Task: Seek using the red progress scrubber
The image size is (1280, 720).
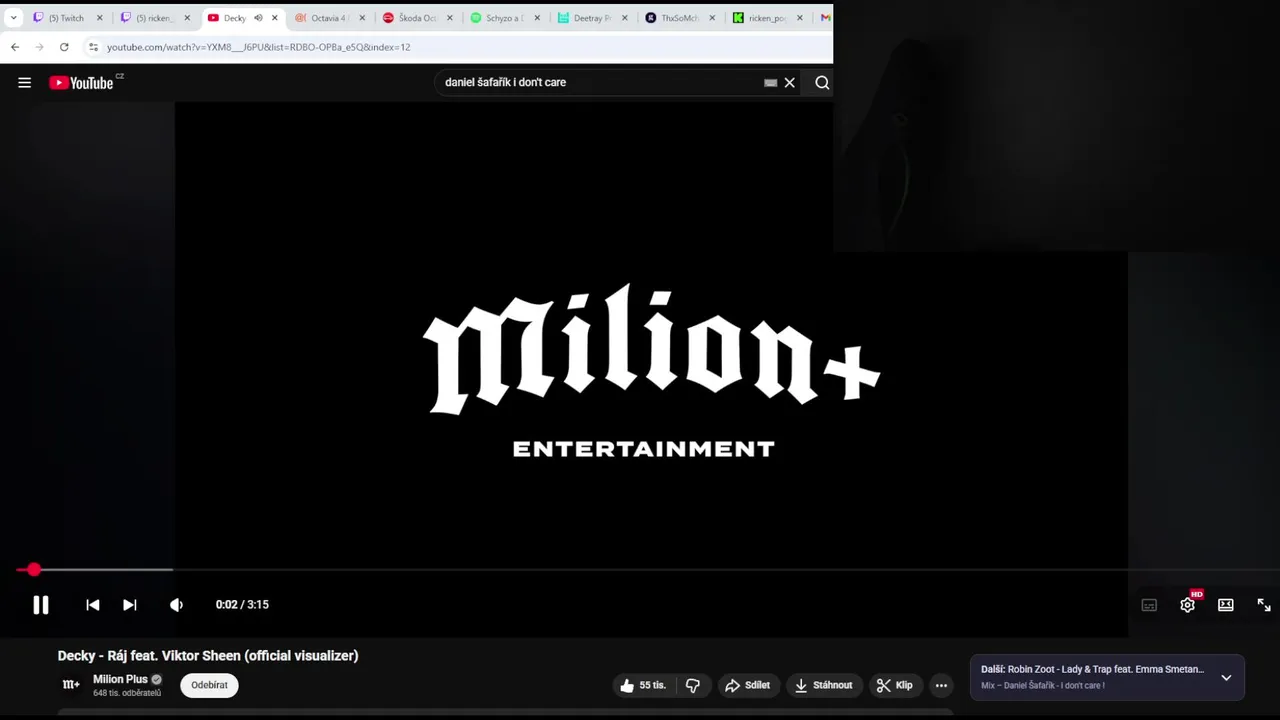Action: tap(34, 569)
